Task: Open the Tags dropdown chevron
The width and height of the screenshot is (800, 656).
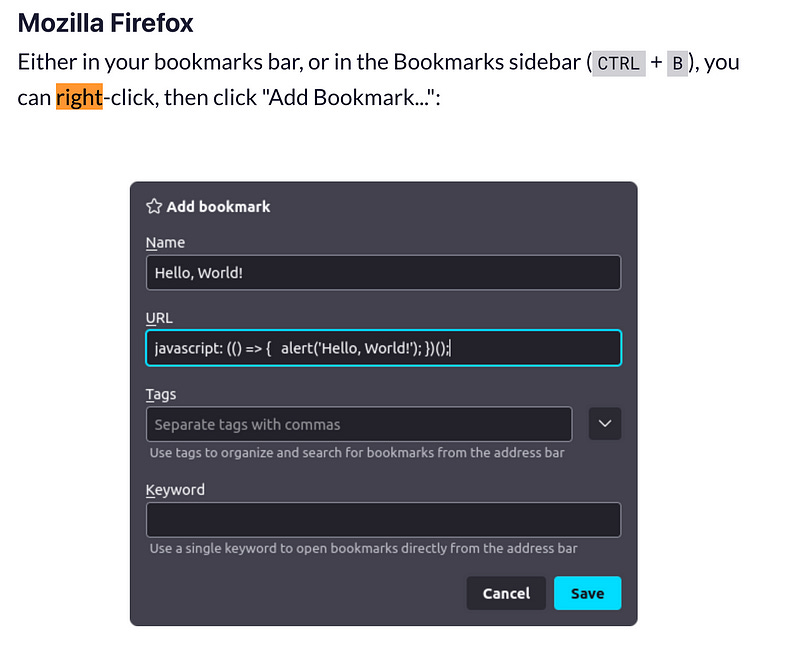Action: click(604, 424)
